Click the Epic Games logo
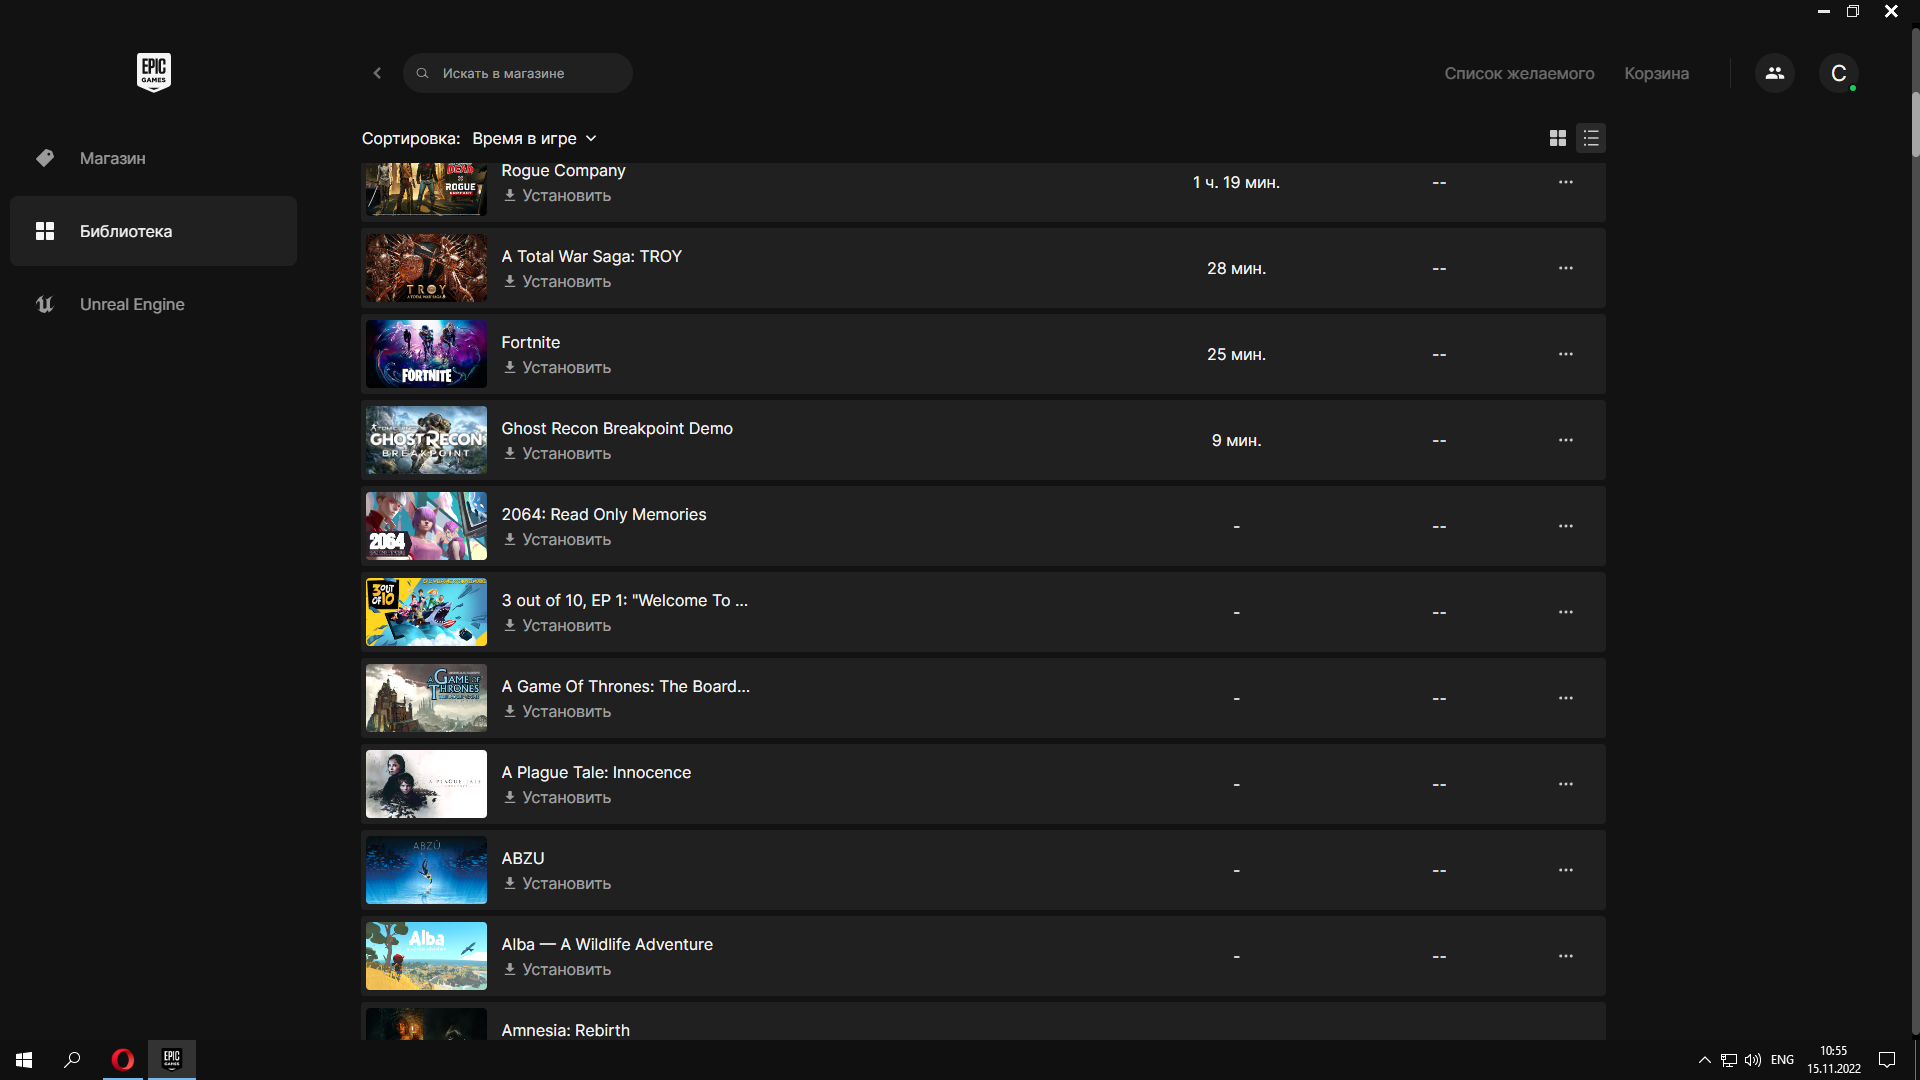The width and height of the screenshot is (1920, 1080). pyautogui.click(x=154, y=72)
